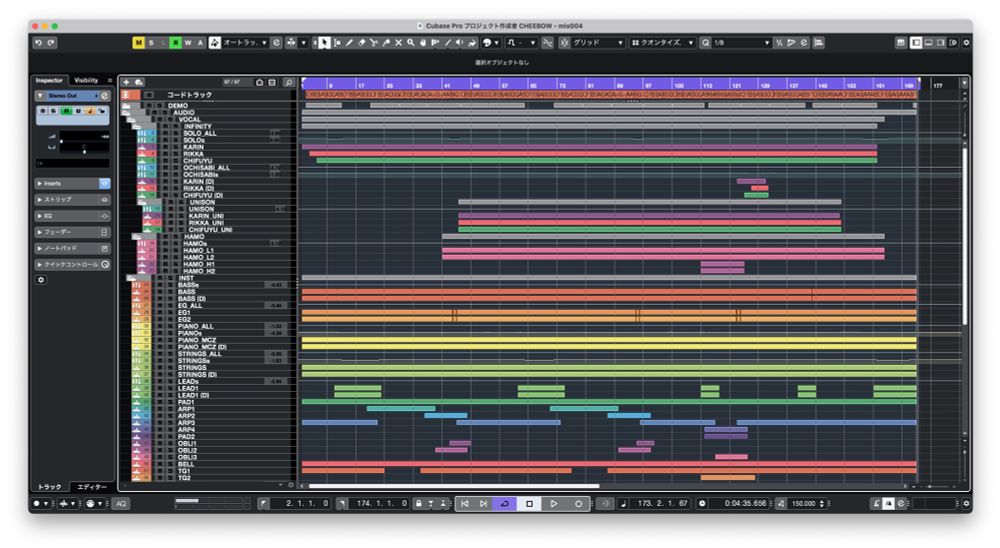The image size is (1000, 548).
Task: Select the Zoom magnifier tool
Action: (x=411, y=43)
